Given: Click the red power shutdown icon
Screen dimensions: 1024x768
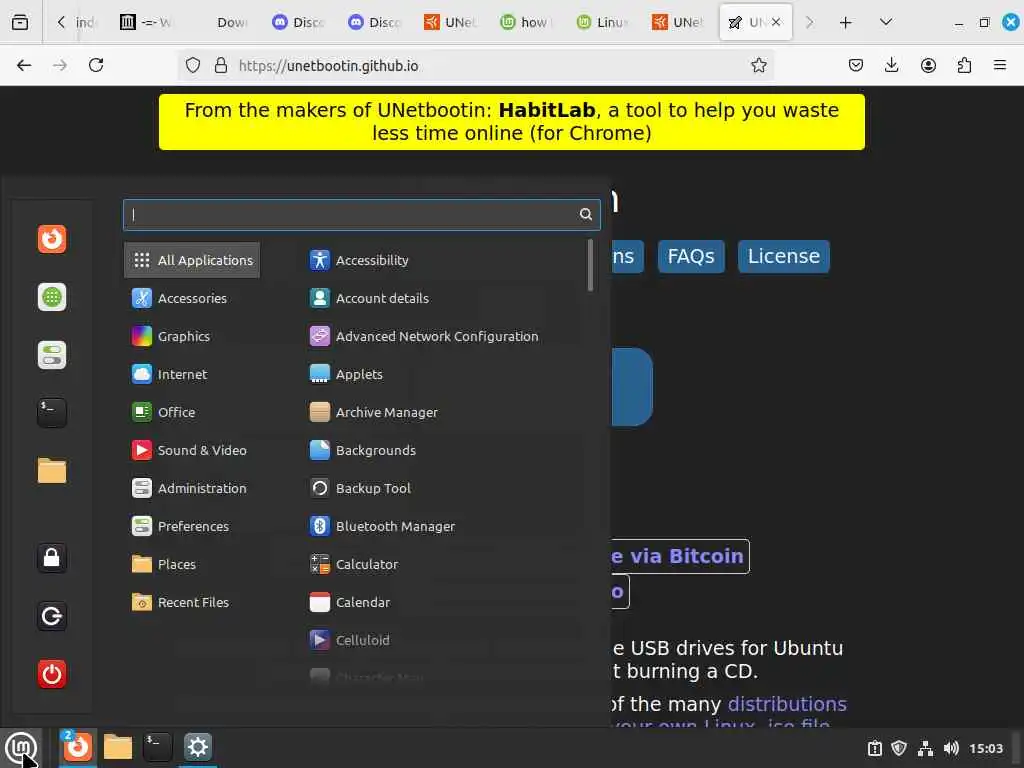Looking at the screenshot, I should (52, 674).
